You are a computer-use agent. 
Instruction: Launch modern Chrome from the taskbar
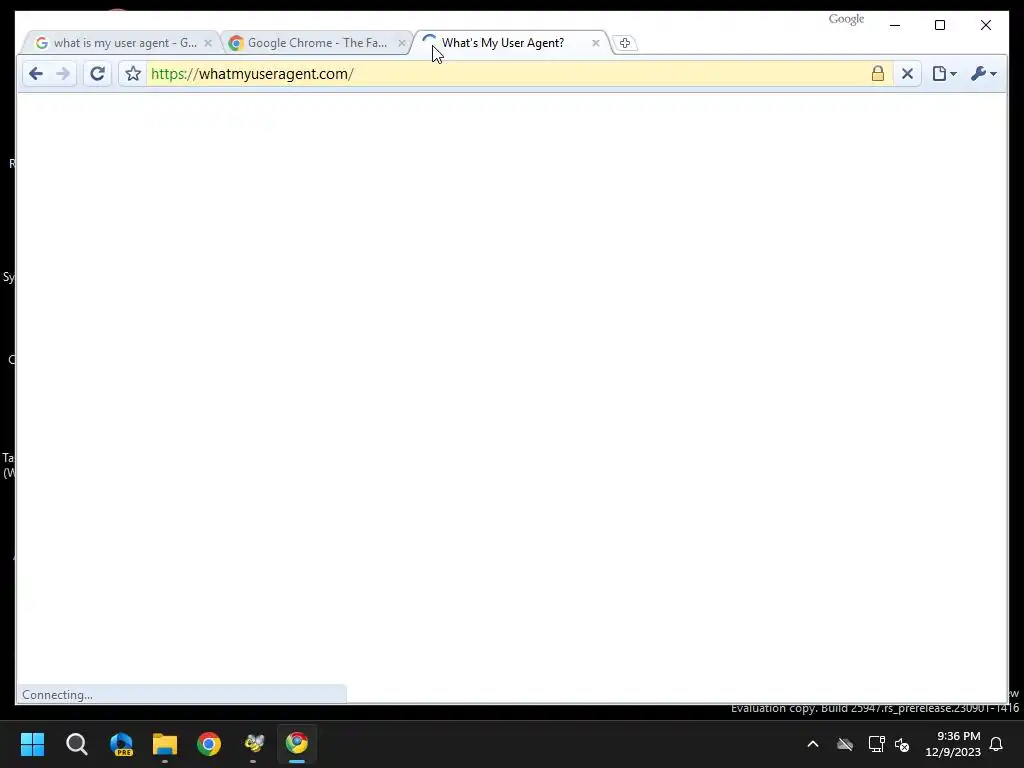[x=209, y=744]
